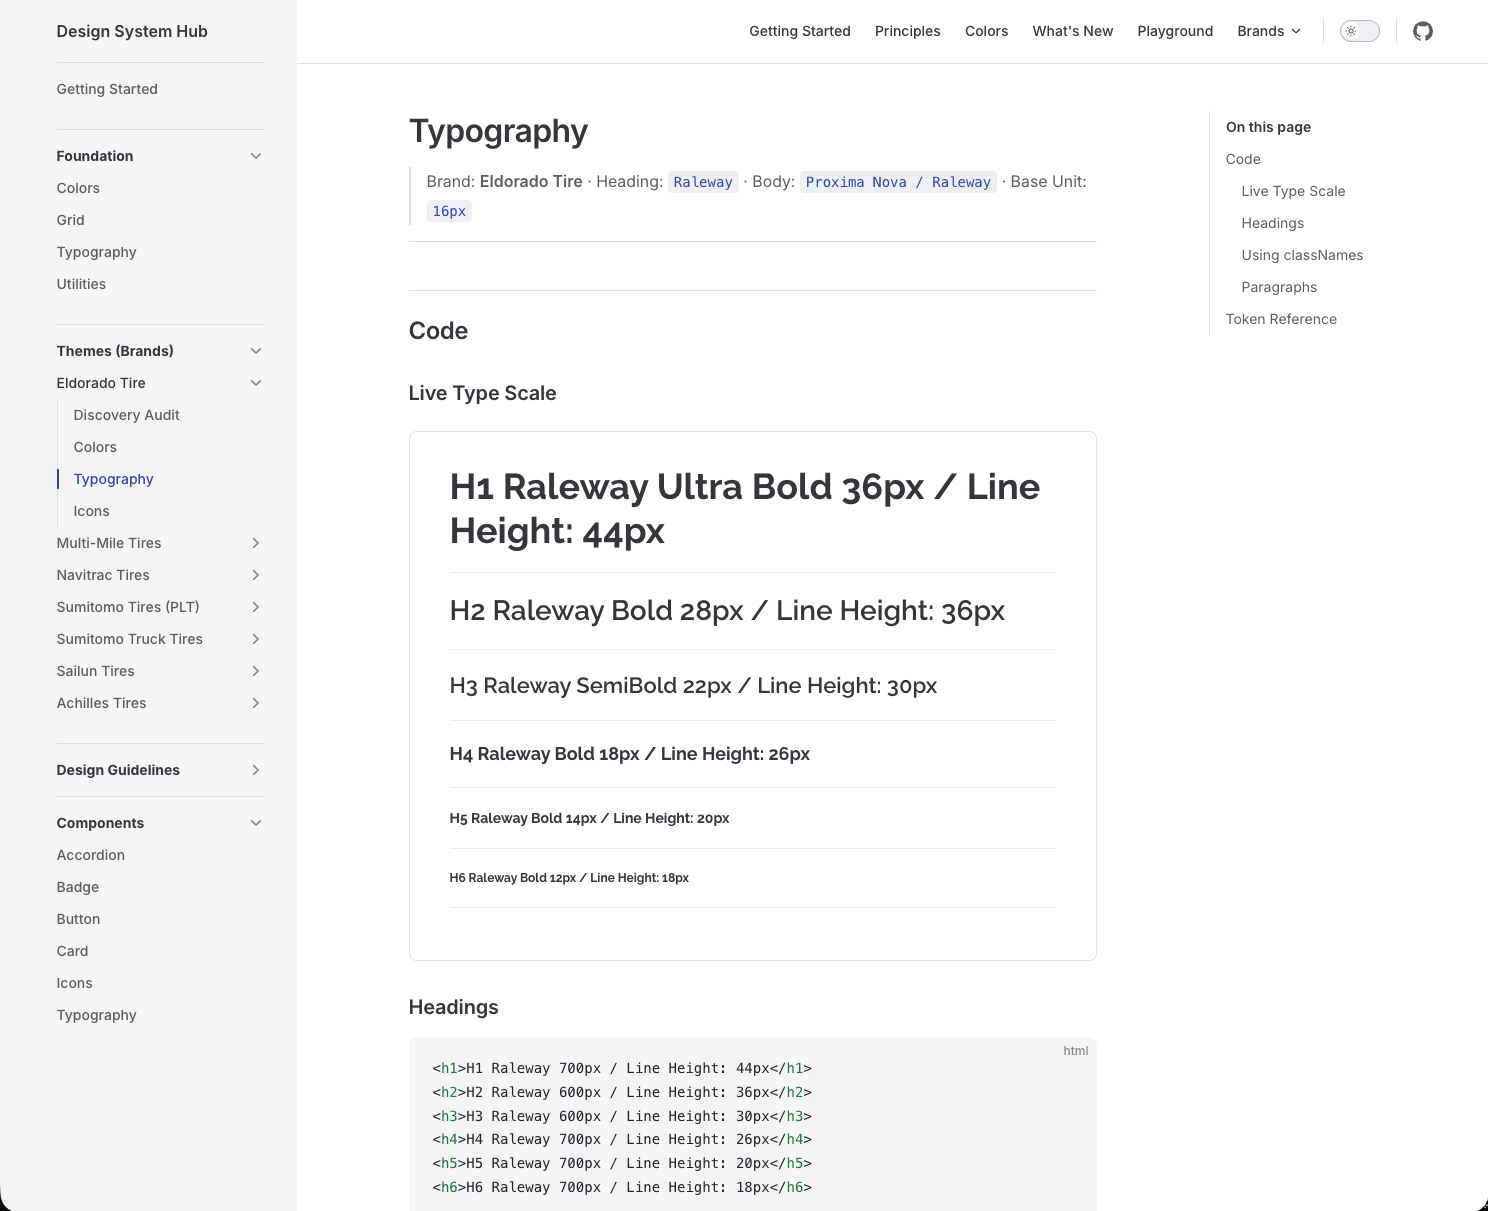Viewport: 1488px width, 1211px height.
Task: Open Sailun Tires brand item
Action: [96, 671]
